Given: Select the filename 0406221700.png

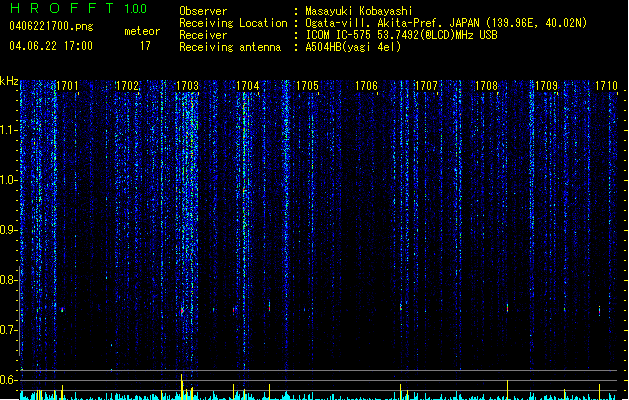Looking at the screenshot, I should coord(51,26).
